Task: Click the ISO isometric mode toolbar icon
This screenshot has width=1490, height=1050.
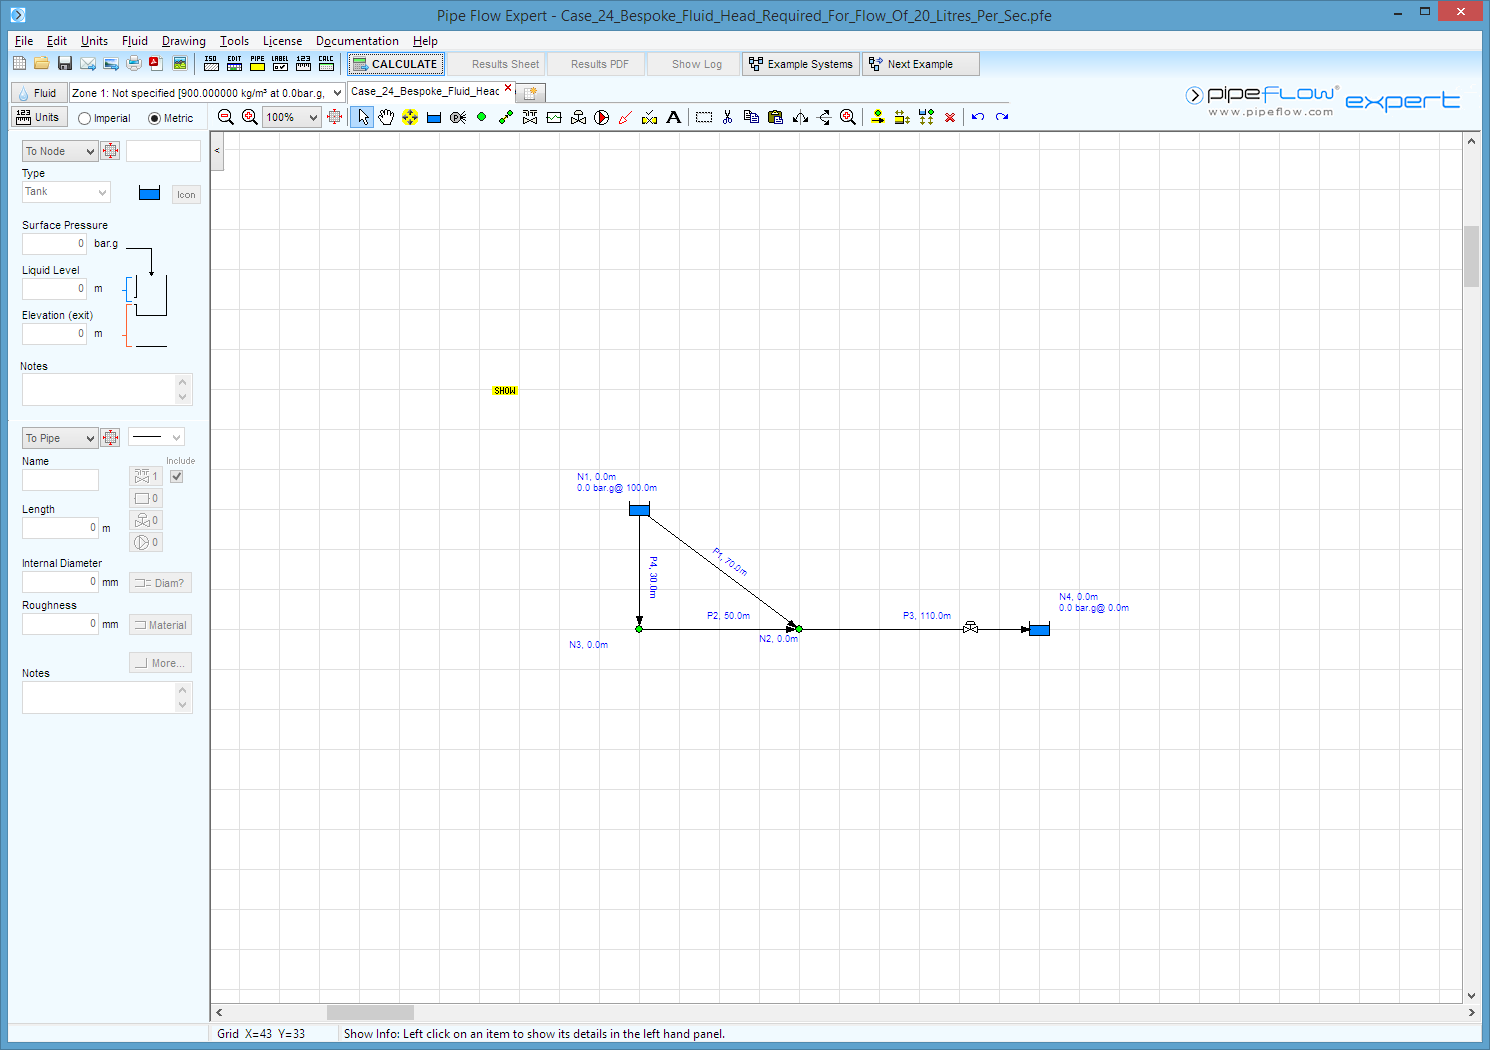Action: (211, 63)
